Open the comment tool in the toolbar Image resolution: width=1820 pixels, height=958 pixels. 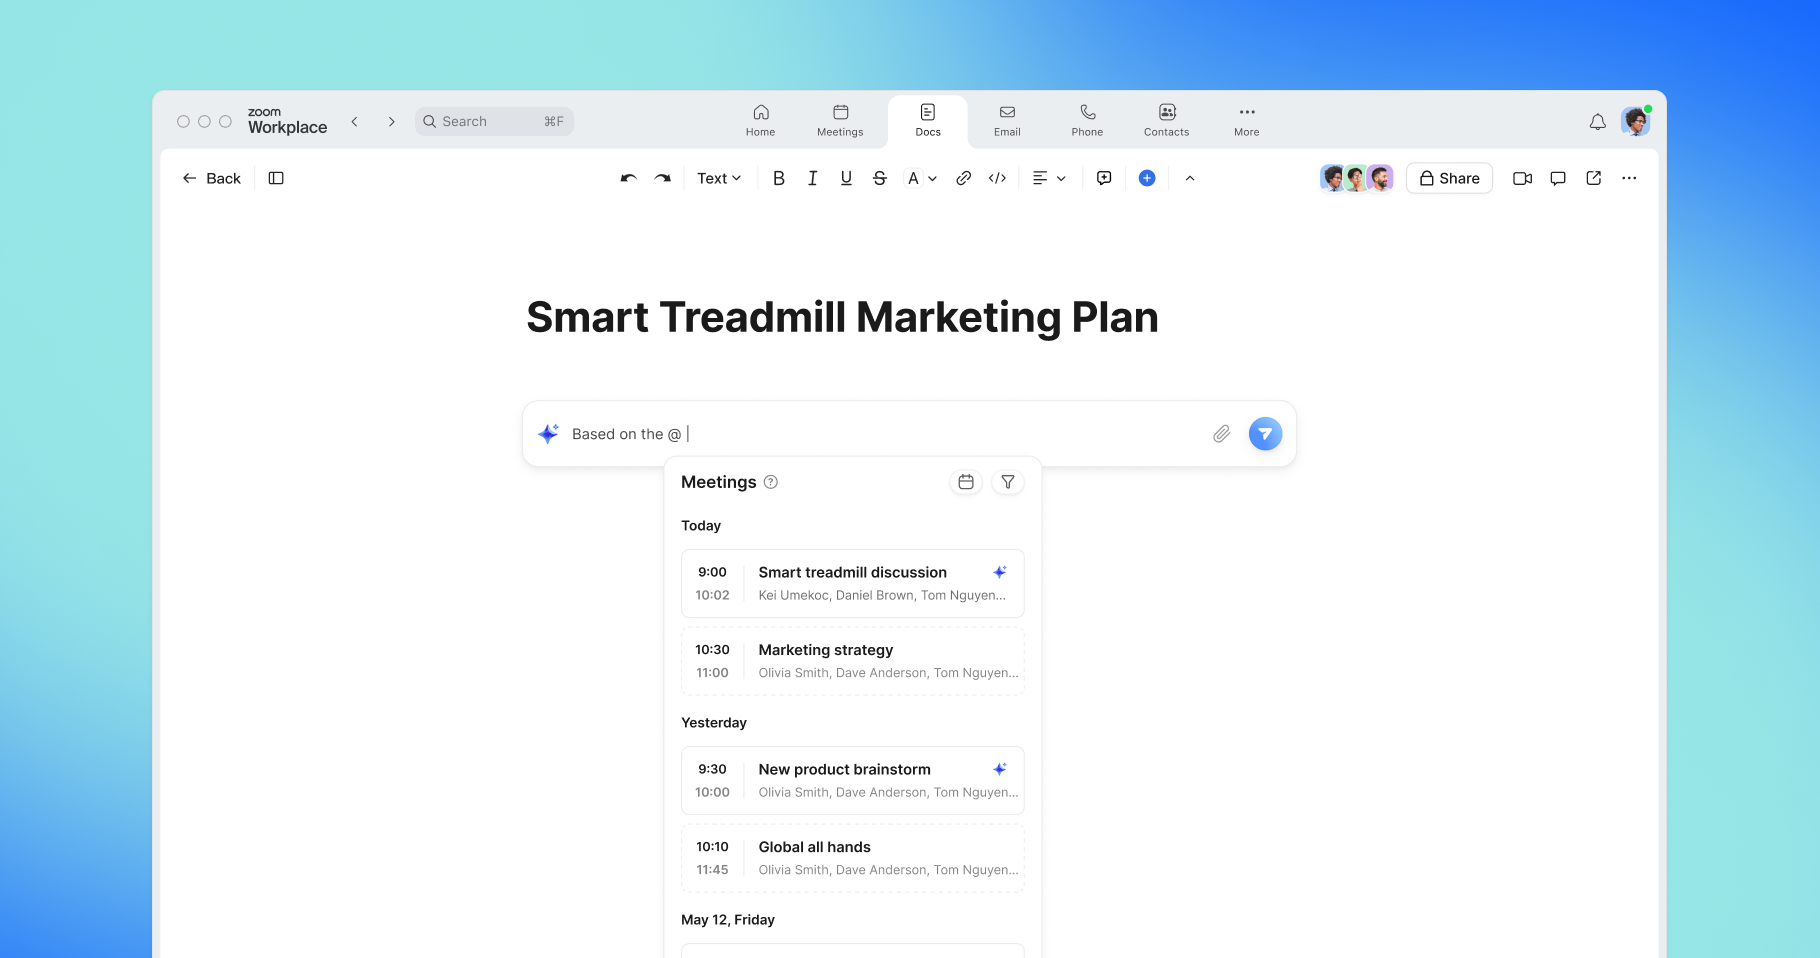pos(1103,177)
